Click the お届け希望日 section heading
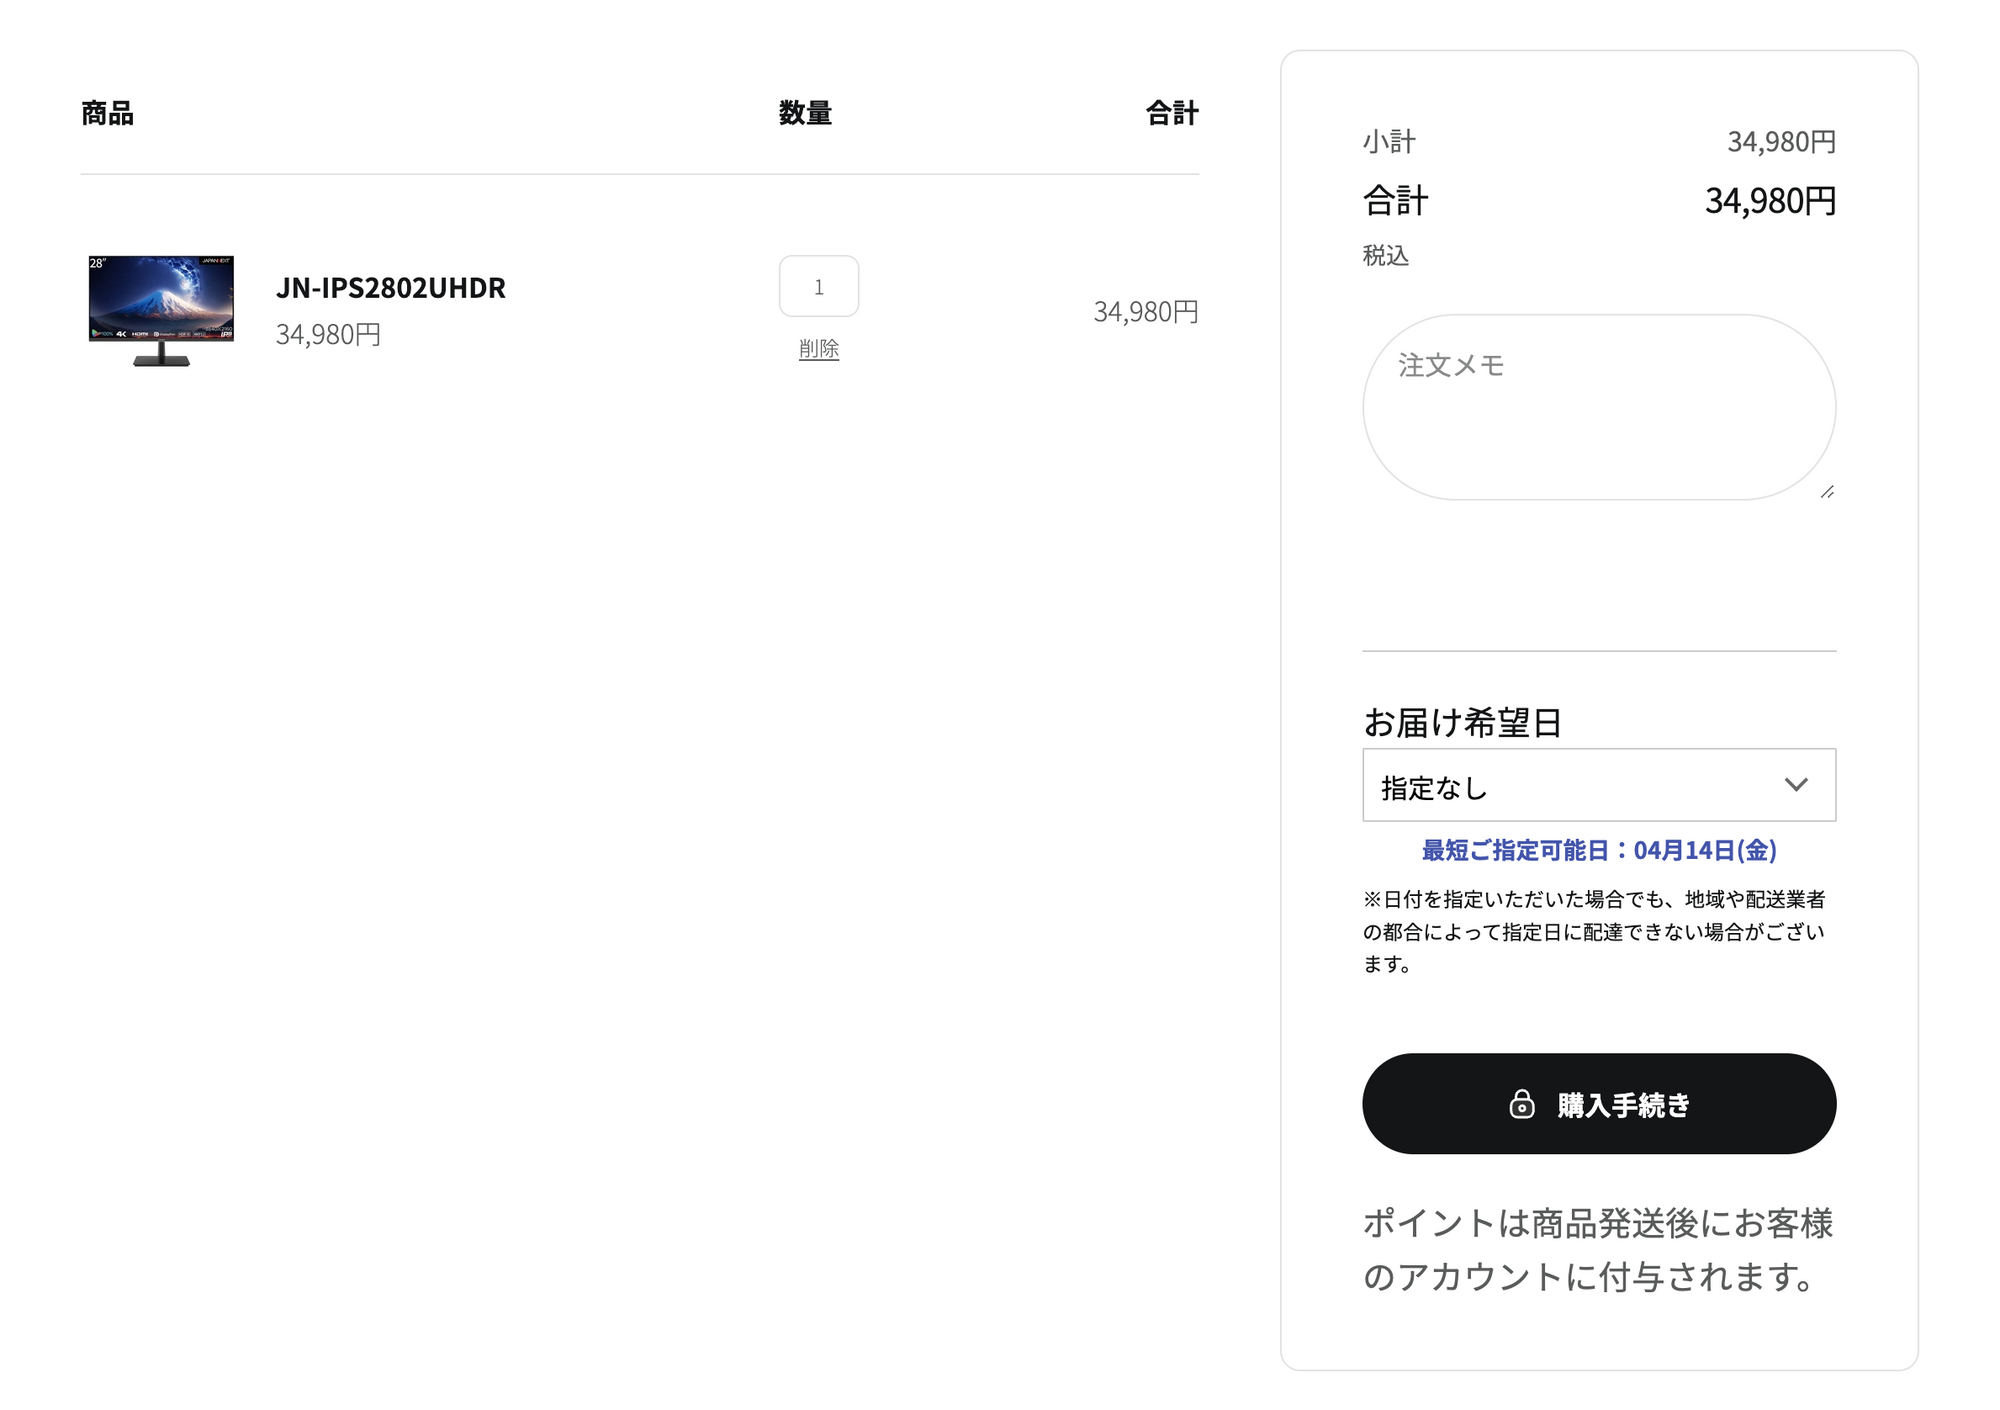 coord(1462,722)
